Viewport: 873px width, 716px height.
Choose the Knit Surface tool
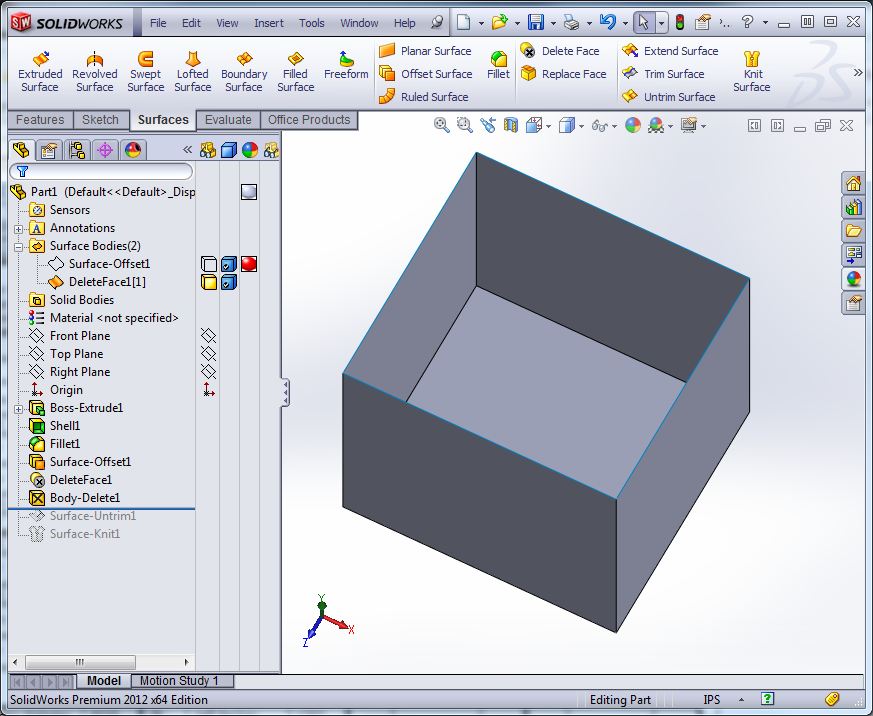[x=752, y=72]
